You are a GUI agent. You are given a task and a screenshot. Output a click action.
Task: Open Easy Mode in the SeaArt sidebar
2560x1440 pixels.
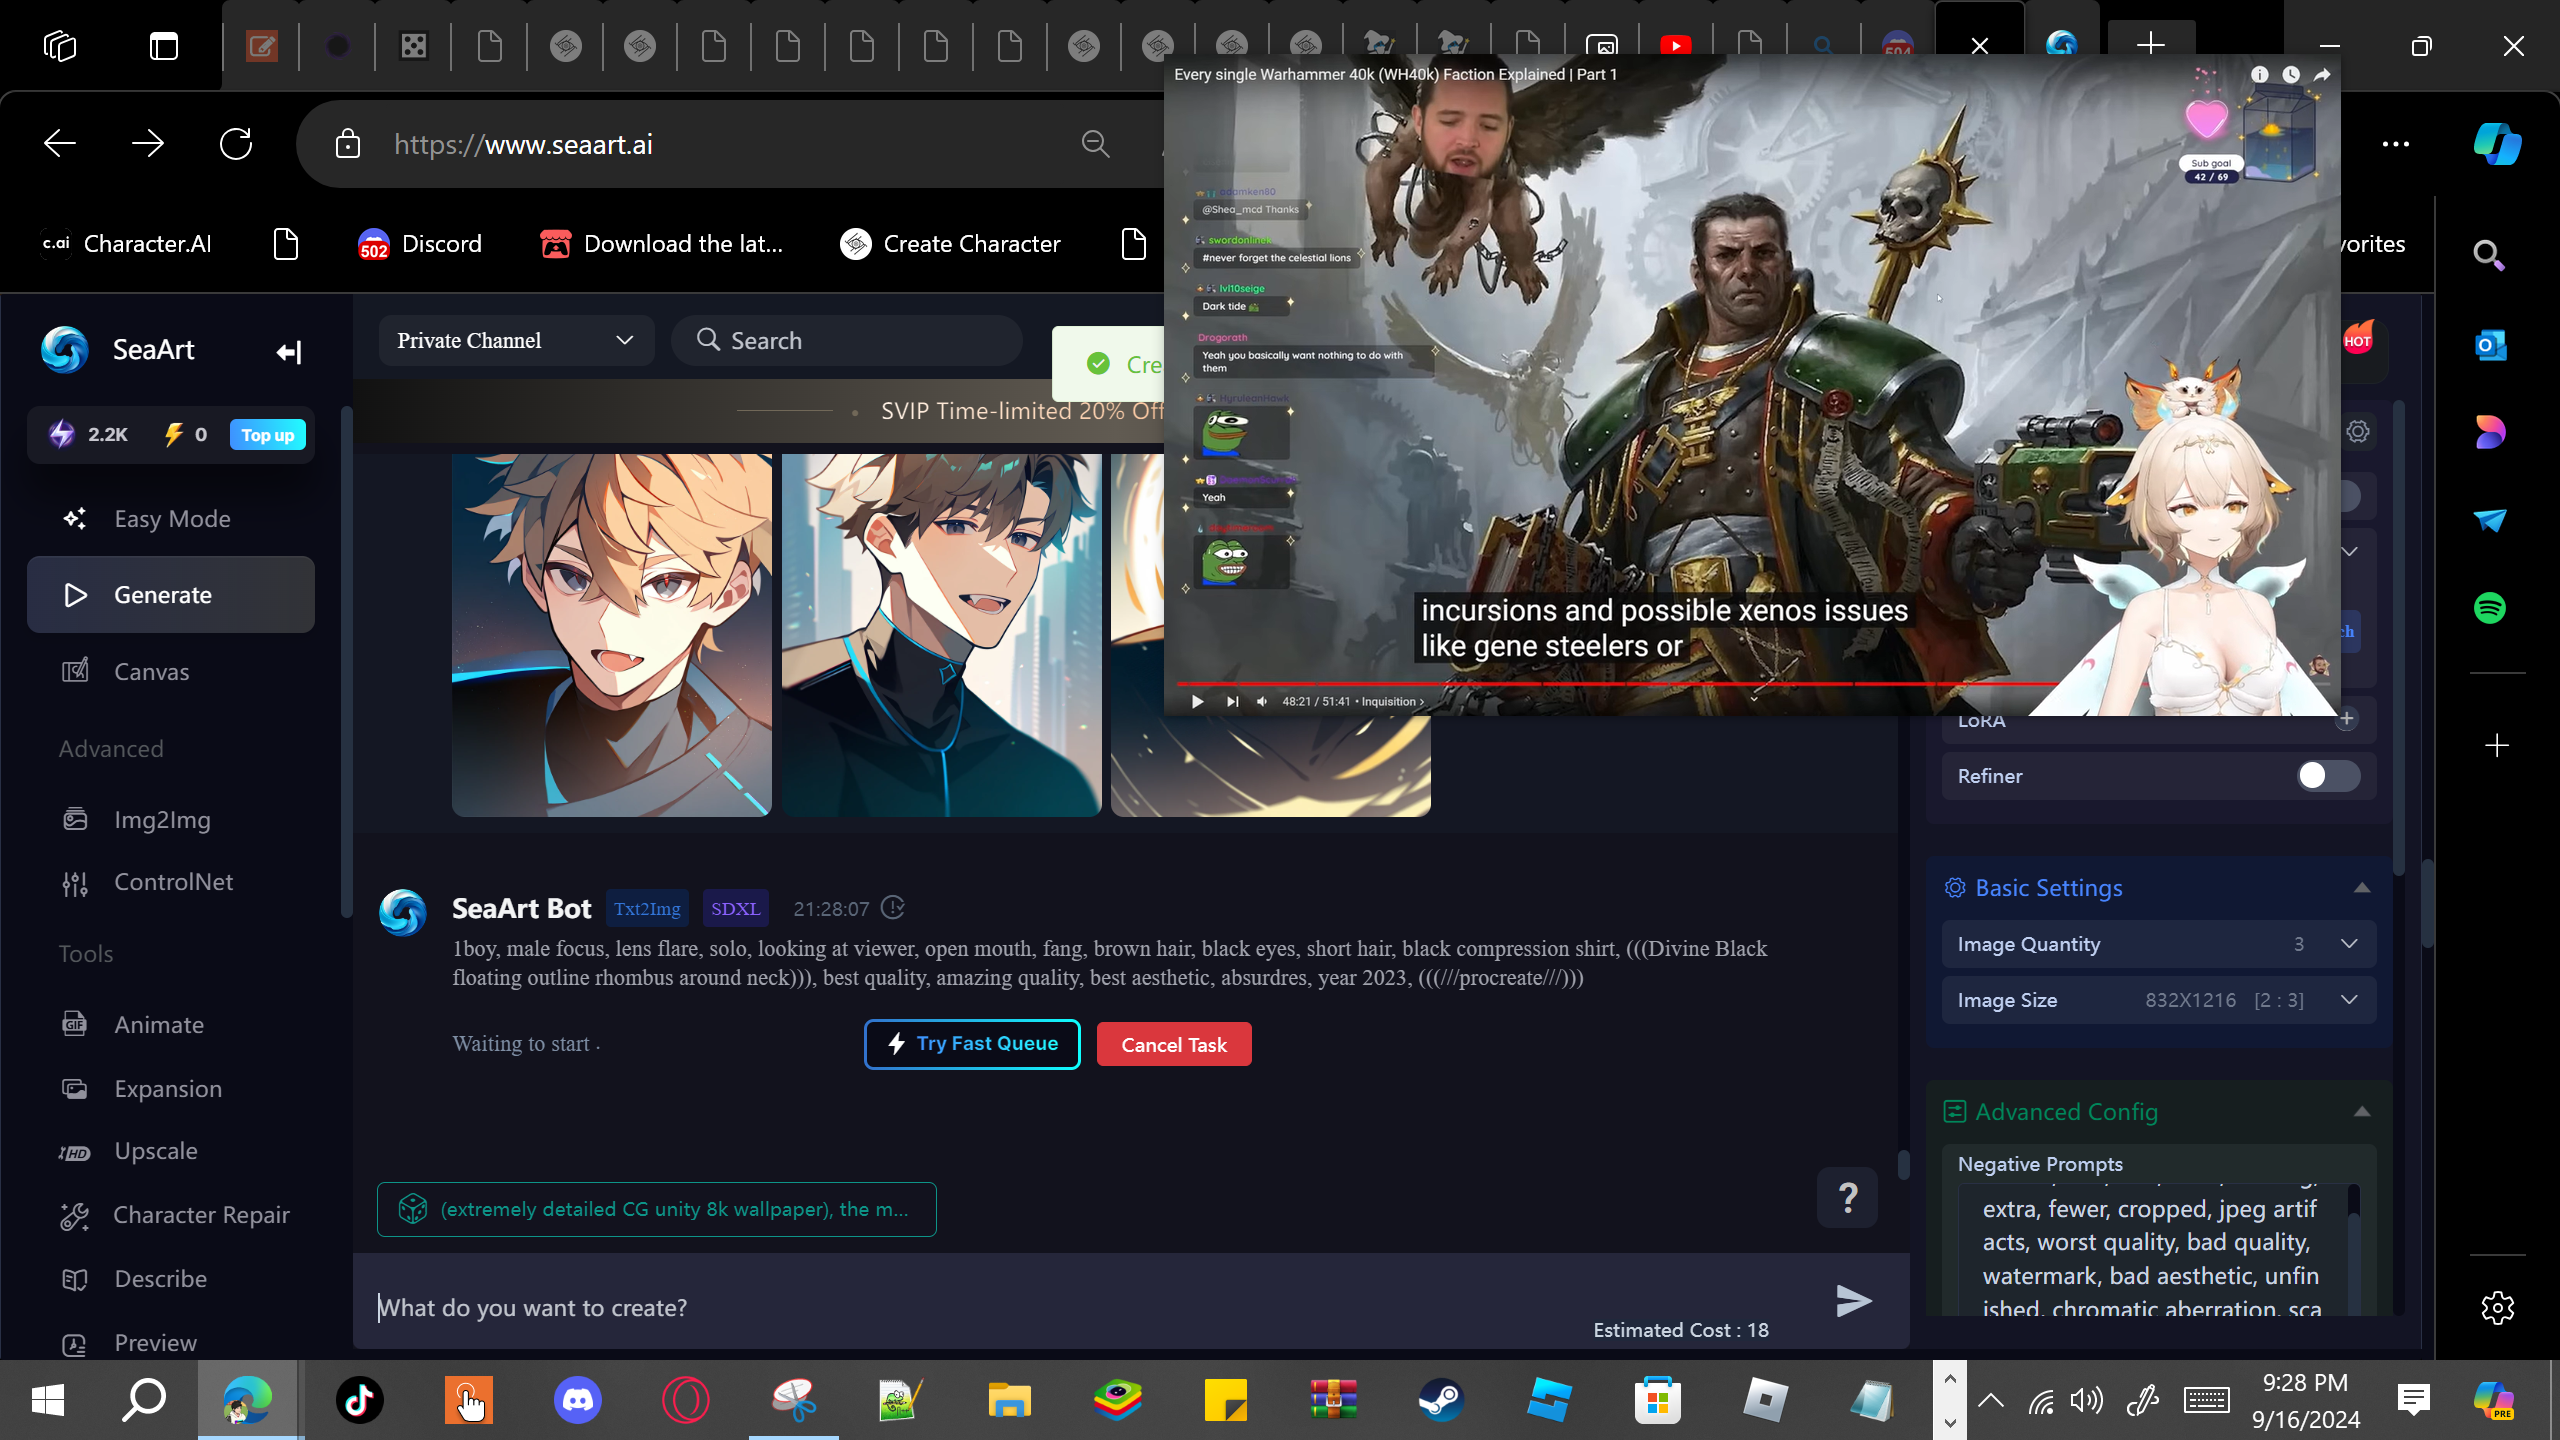171,518
